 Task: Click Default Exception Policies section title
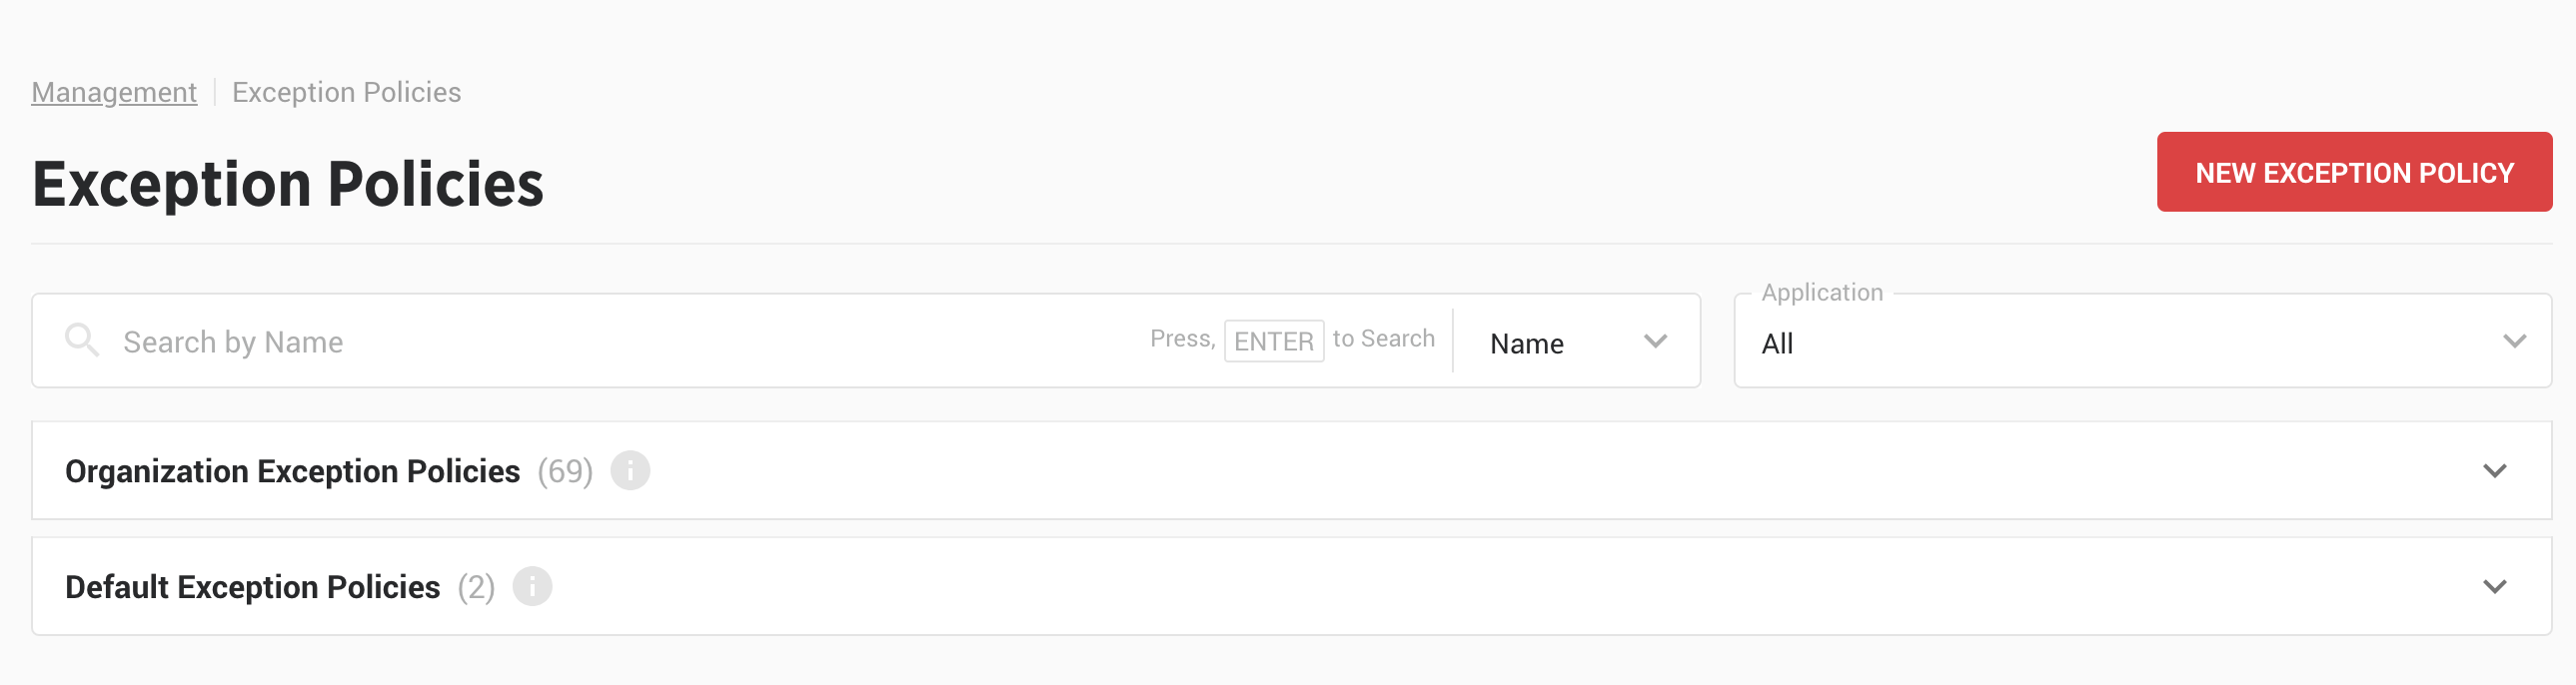252,587
